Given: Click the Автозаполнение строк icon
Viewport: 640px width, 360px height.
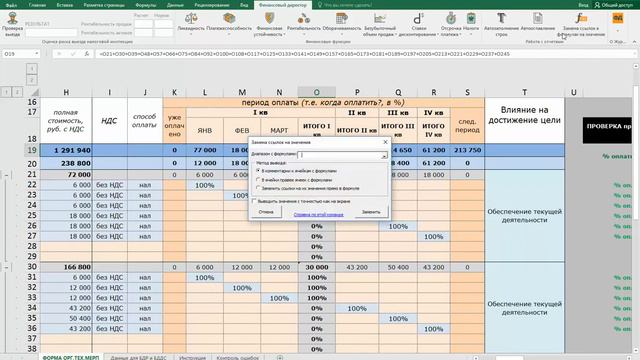Looking at the screenshot, I should tap(501, 18).
